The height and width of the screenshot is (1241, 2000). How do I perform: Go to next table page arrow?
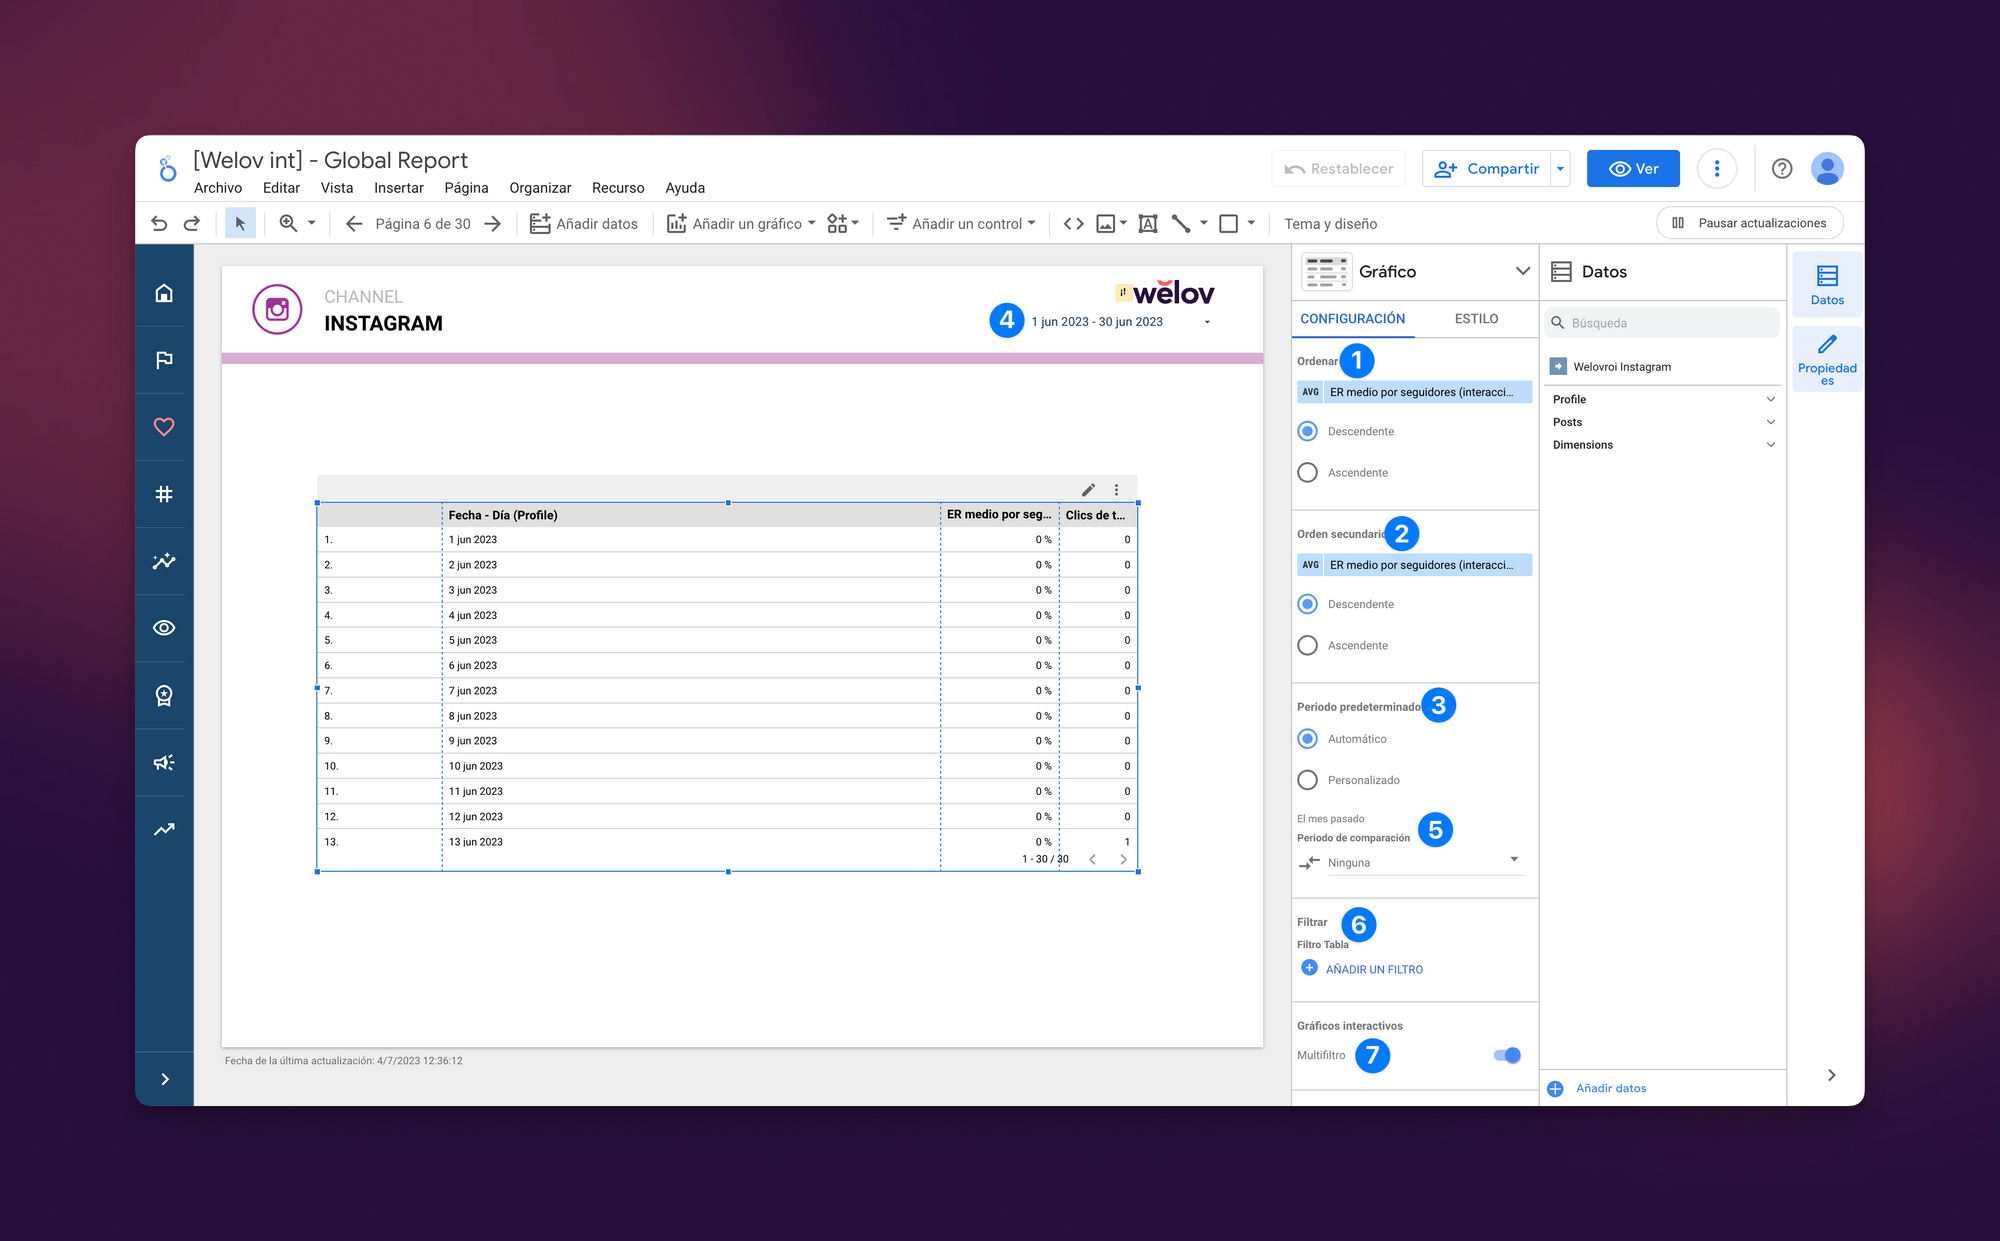[1123, 859]
